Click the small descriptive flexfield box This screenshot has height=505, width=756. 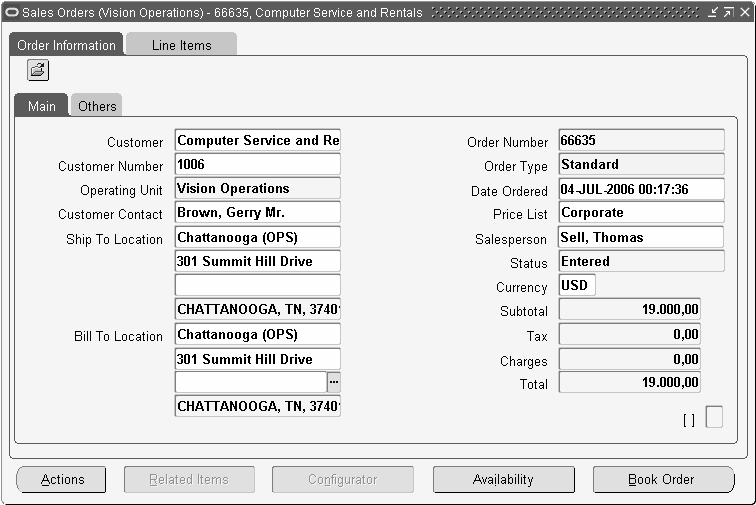714,417
